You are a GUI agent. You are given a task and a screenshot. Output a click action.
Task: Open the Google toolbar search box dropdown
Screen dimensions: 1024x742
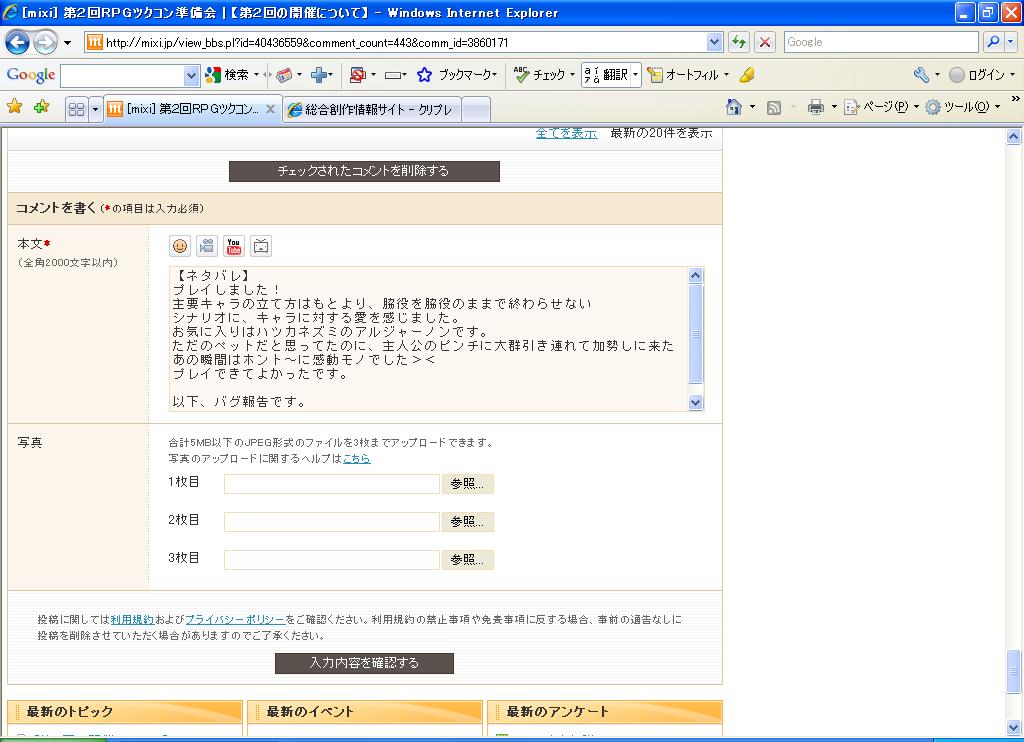tap(192, 75)
